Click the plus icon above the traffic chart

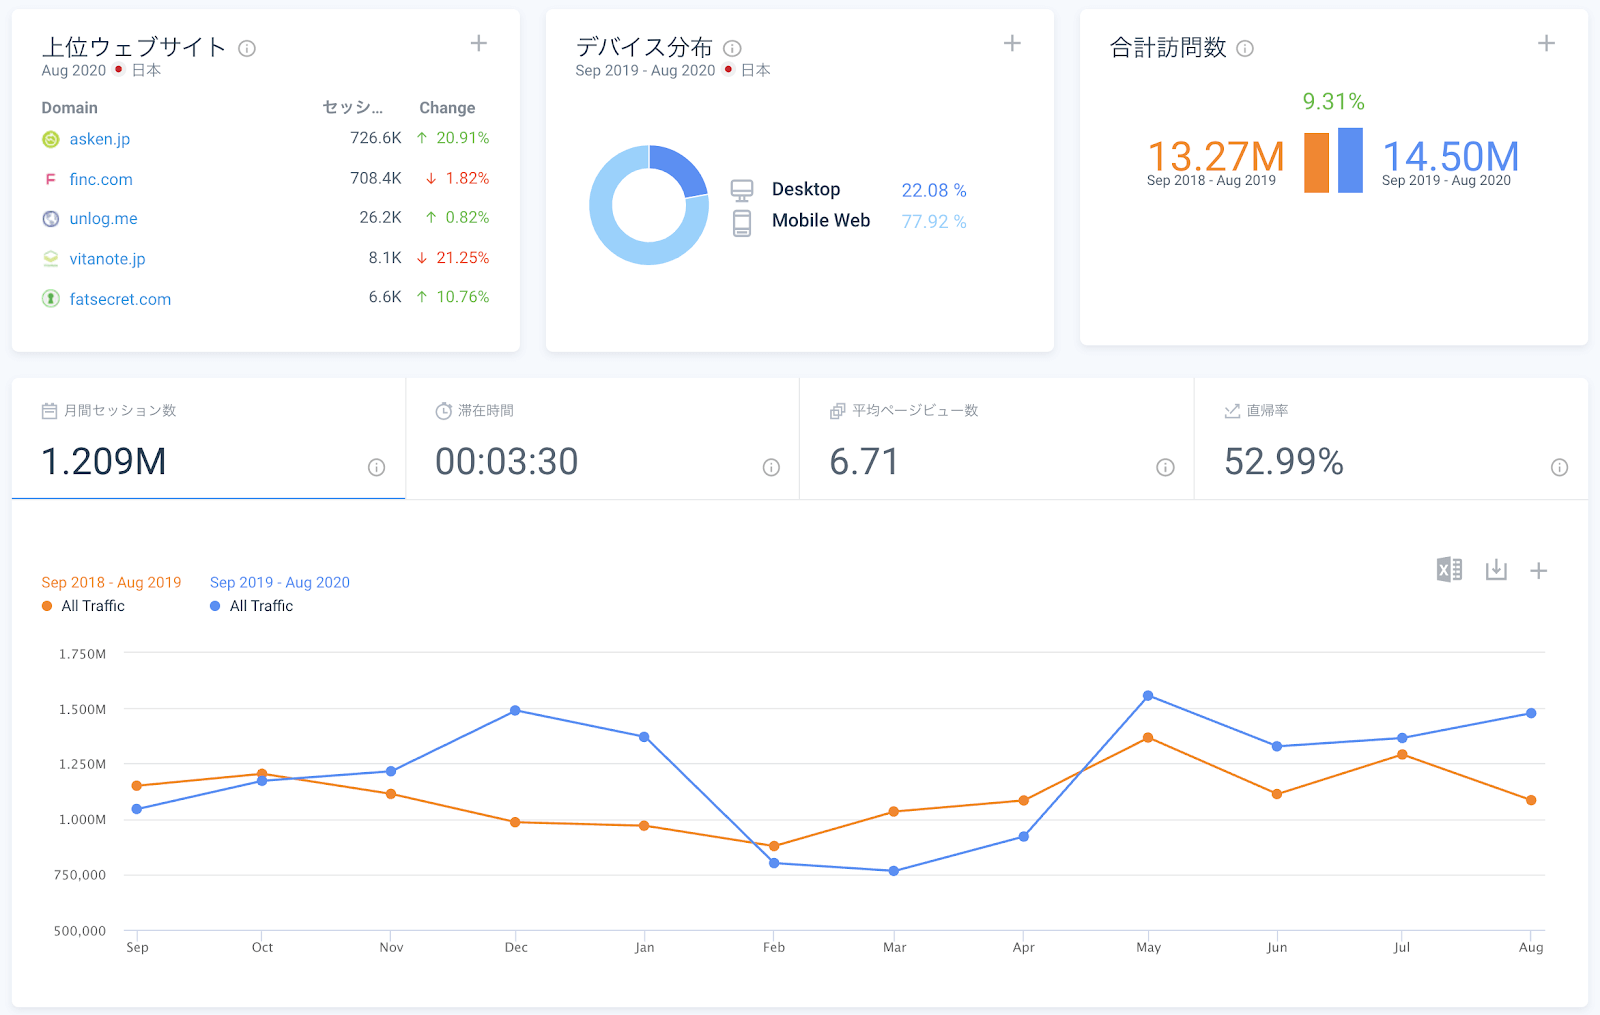1539,571
